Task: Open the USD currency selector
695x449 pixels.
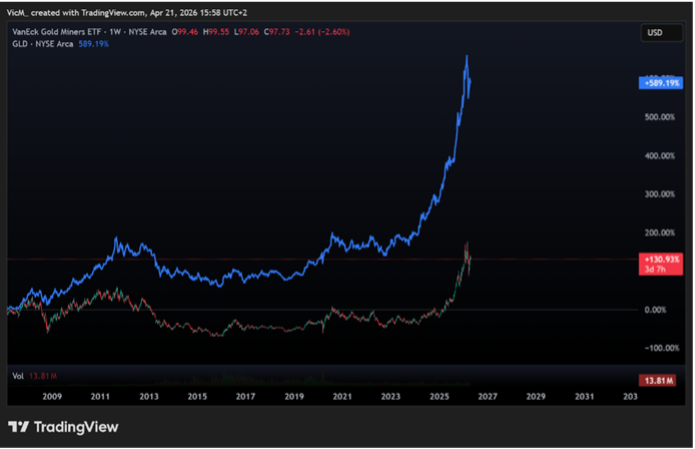Action: (655, 33)
